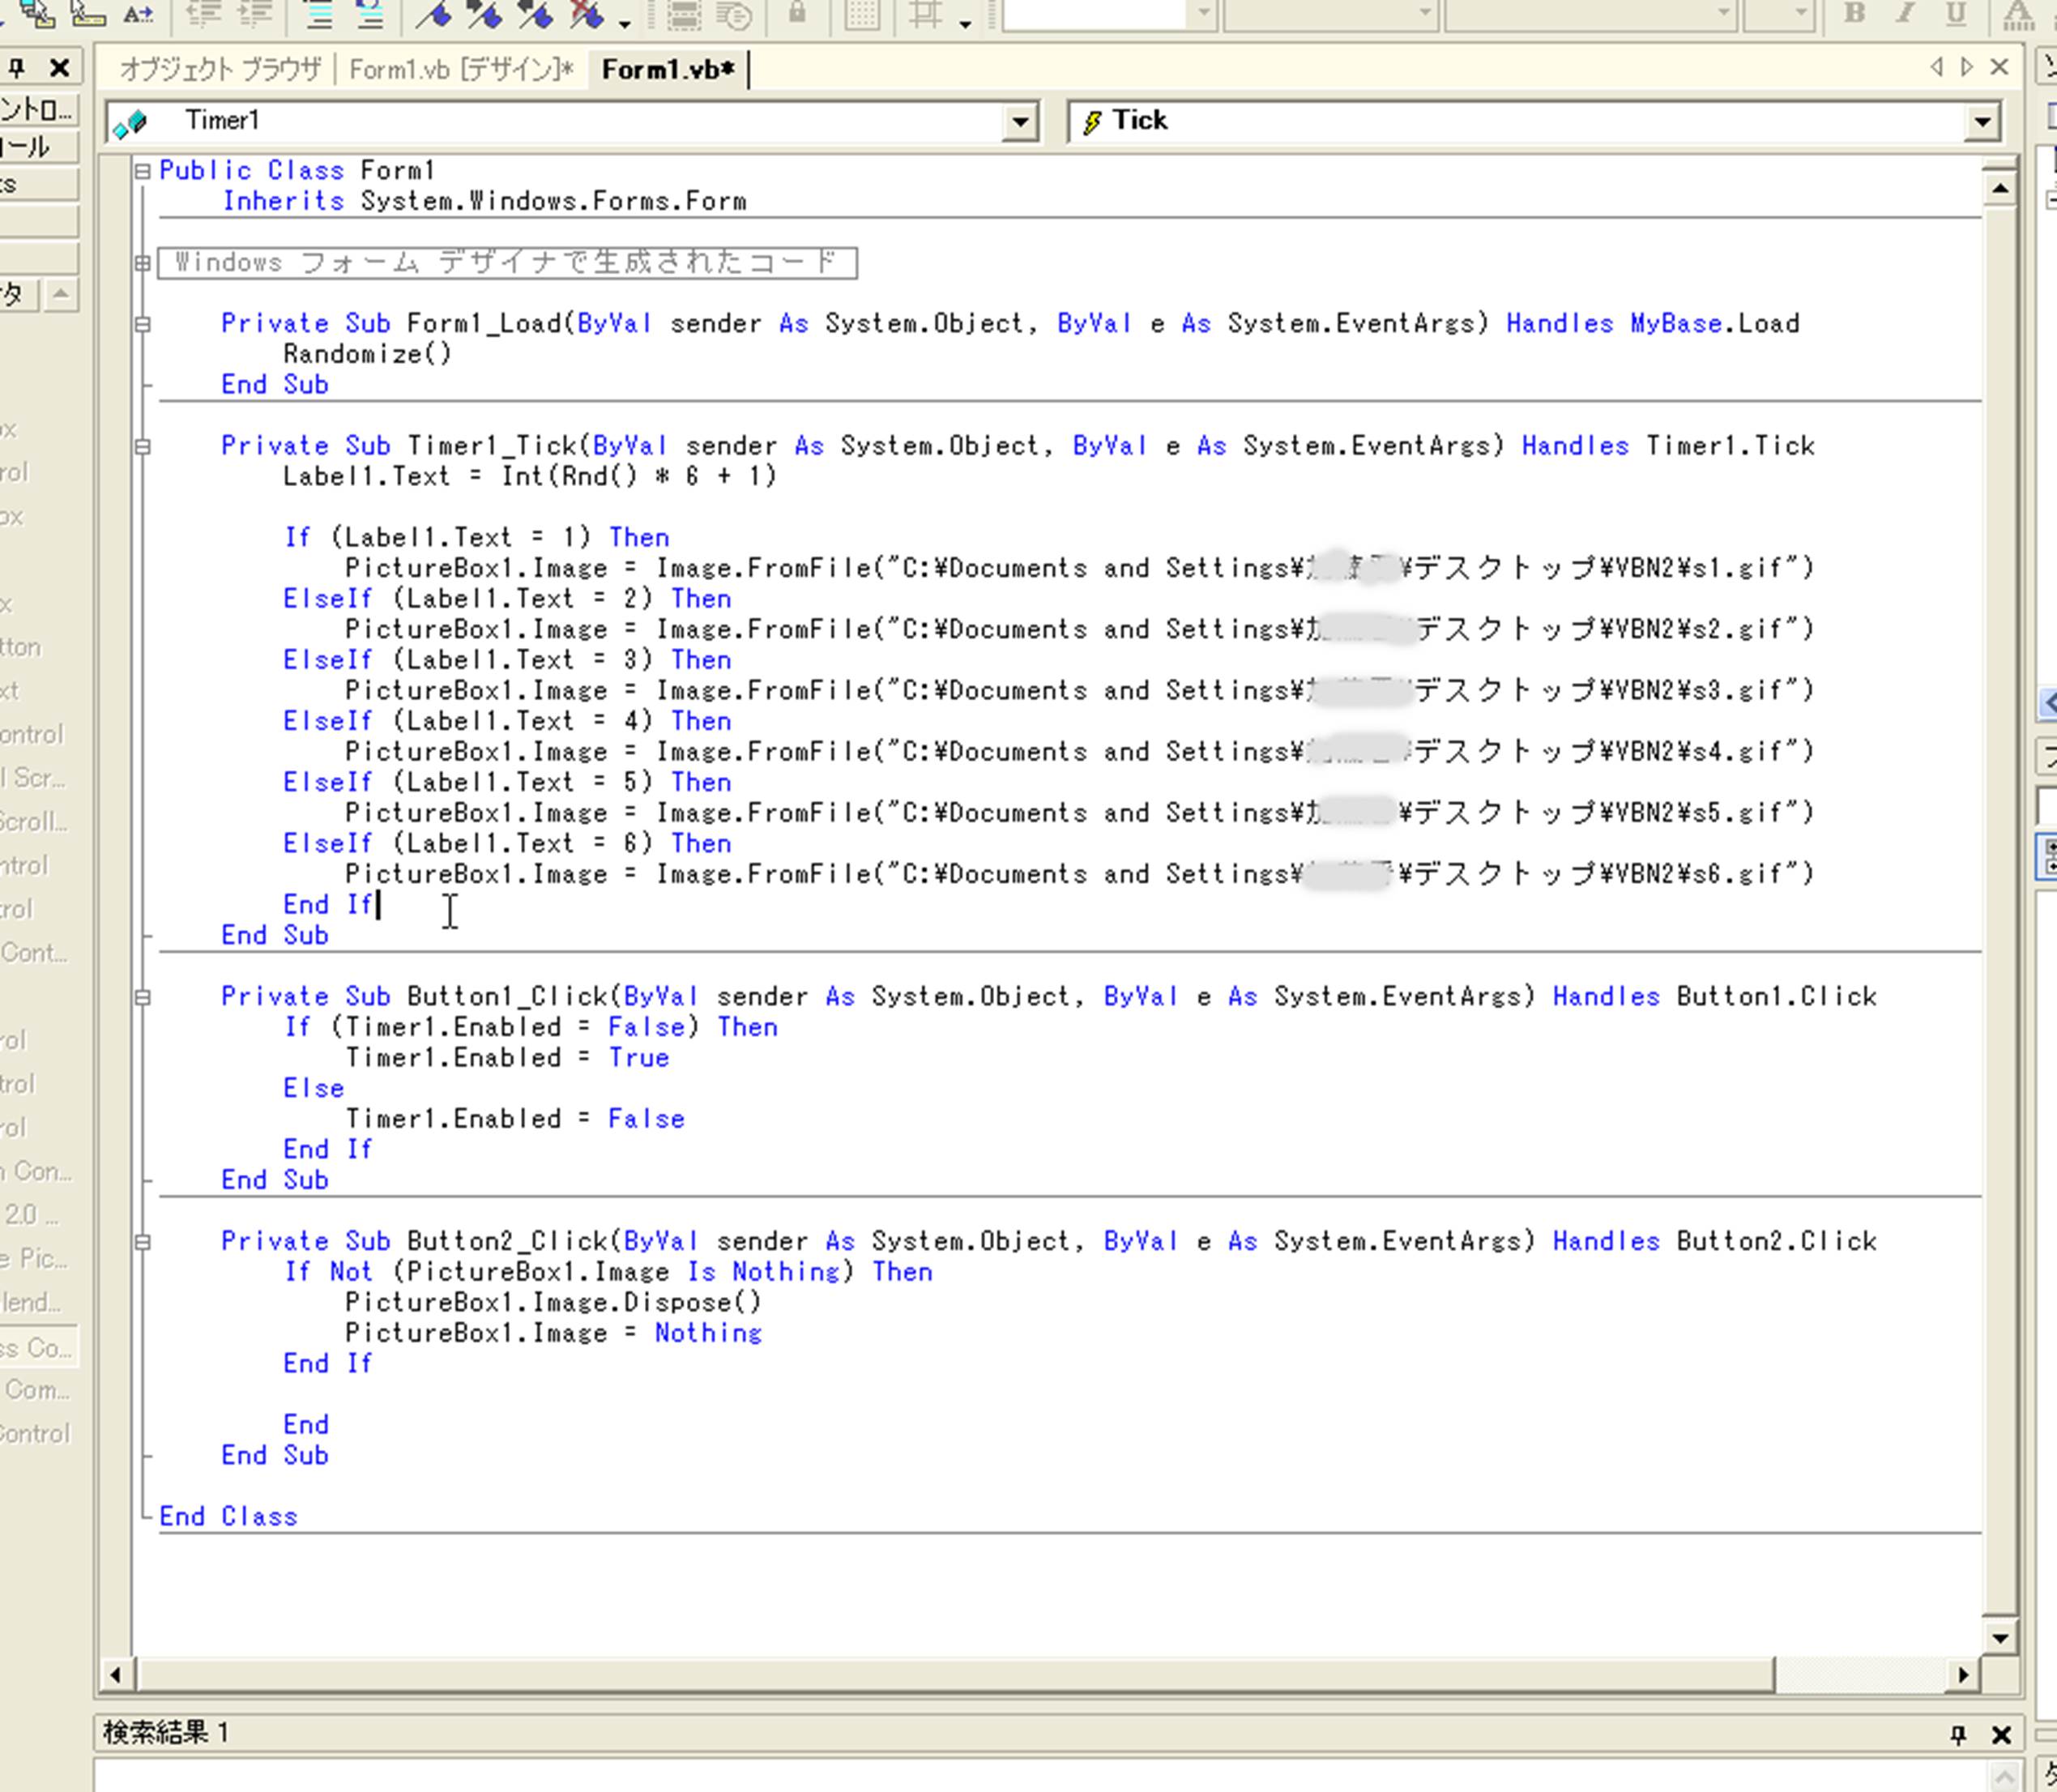Click the code editor scroll-up arrow
2057x1792 pixels.
pyautogui.click(x=1999, y=189)
